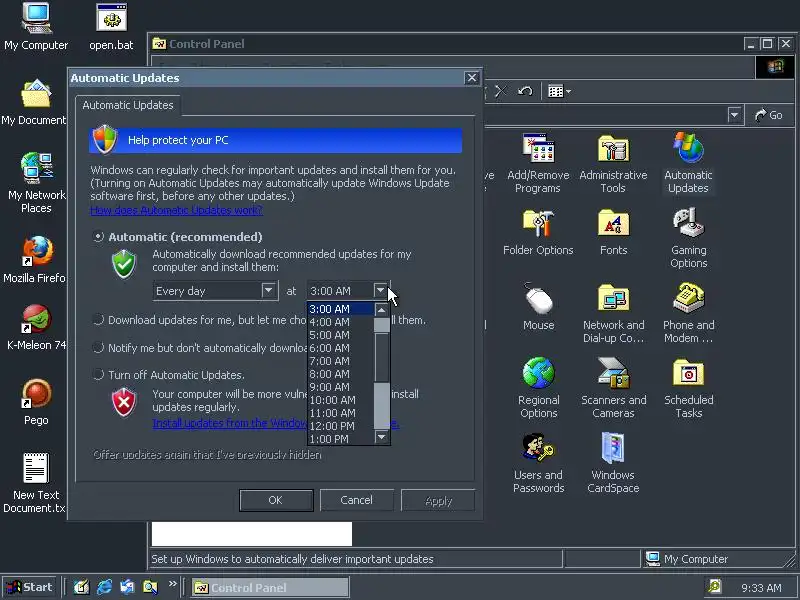Select the Automatic Updates Control Panel icon
Image resolution: width=800 pixels, height=600 pixels.
pos(688,162)
